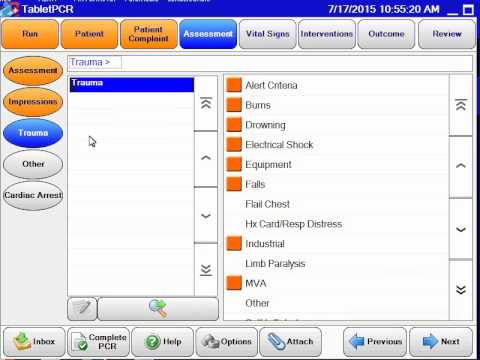Jump to top of left list
This screenshot has width=480, height=360.
point(206,103)
